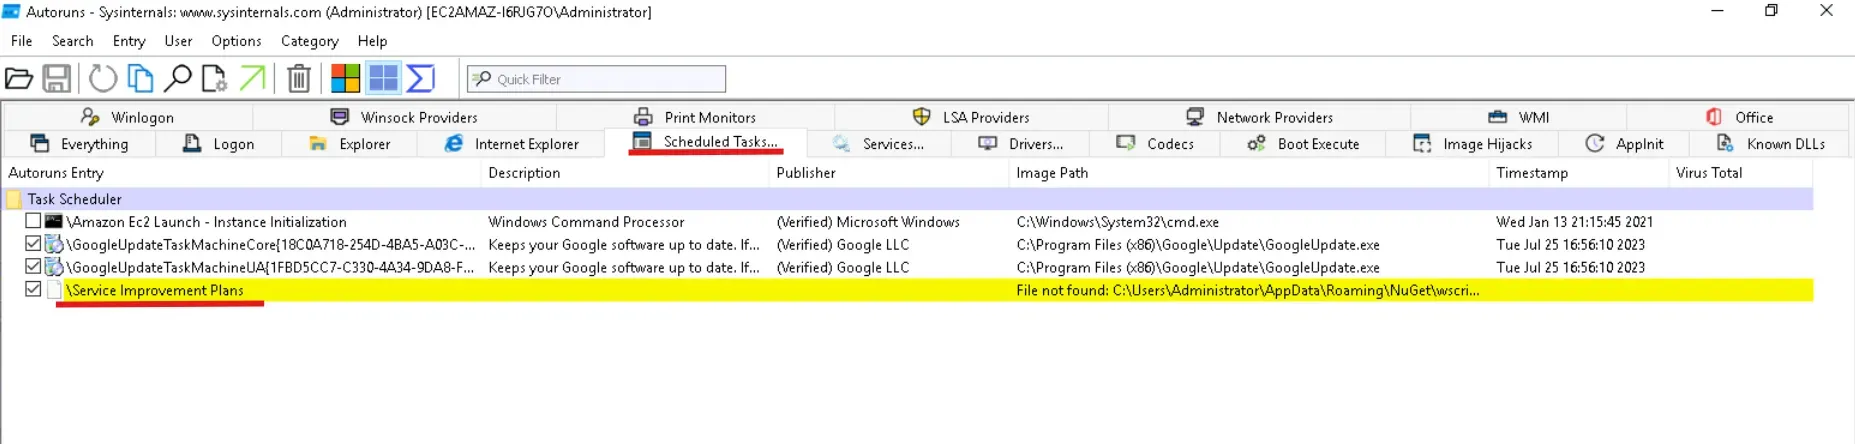The width and height of the screenshot is (1855, 444).
Task: Sort by the Description column header
Action: coord(625,173)
